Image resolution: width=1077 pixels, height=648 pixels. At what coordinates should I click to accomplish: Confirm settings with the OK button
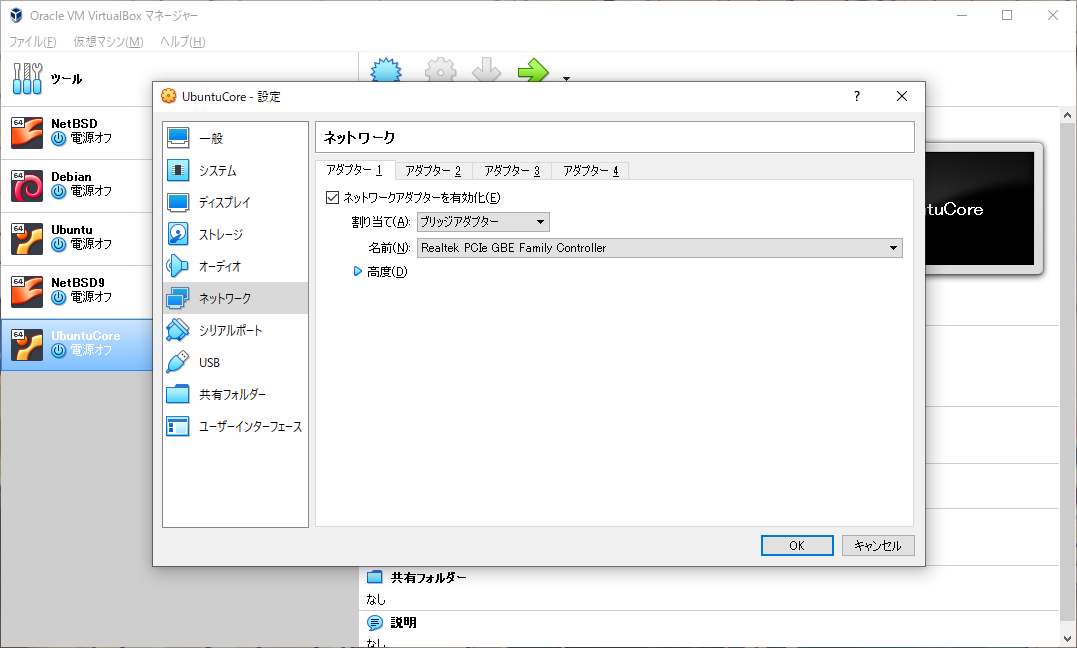tap(797, 546)
